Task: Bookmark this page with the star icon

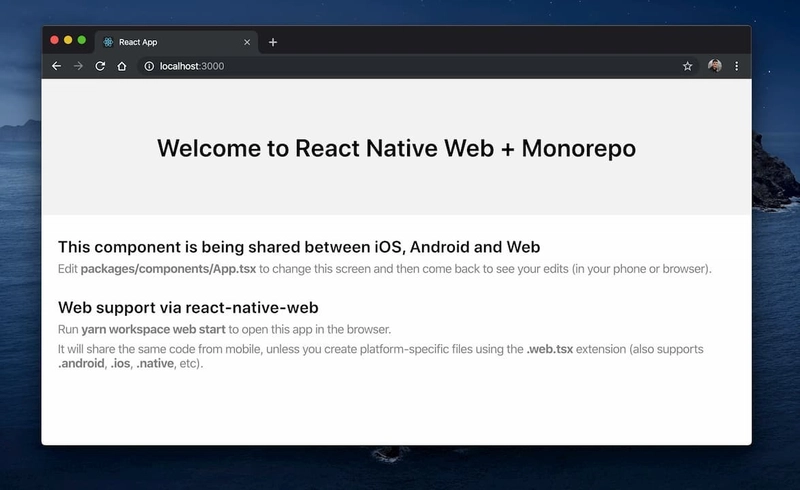Action: (687, 66)
